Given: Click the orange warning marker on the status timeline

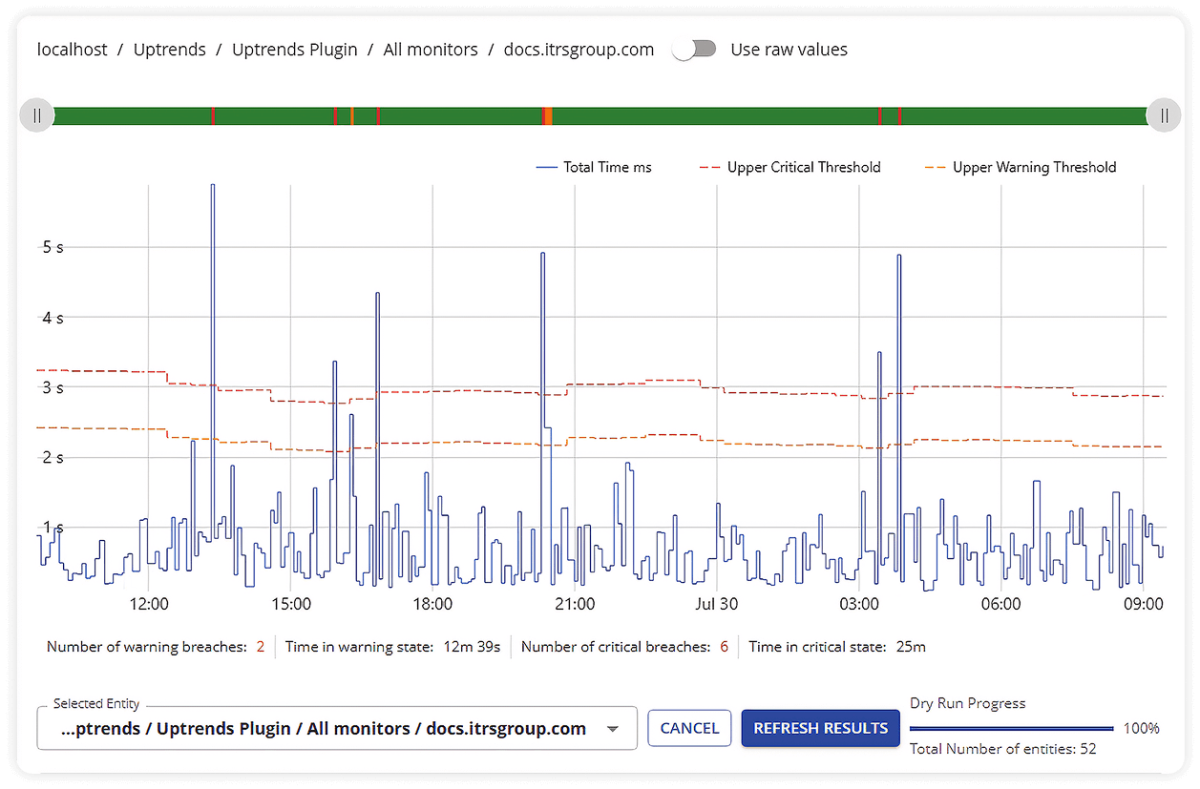Looking at the screenshot, I should pos(547,115).
